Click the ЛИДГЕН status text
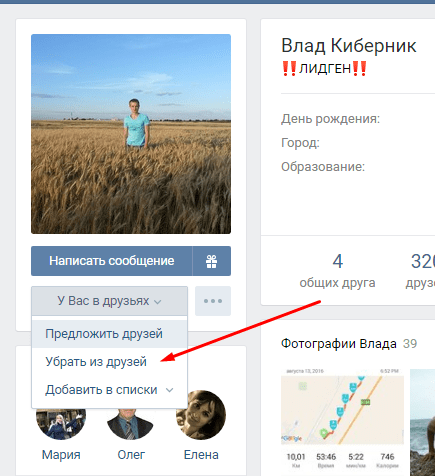Viewport: 435px width, 476px height. pyautogui.click(x=324, y=69)
